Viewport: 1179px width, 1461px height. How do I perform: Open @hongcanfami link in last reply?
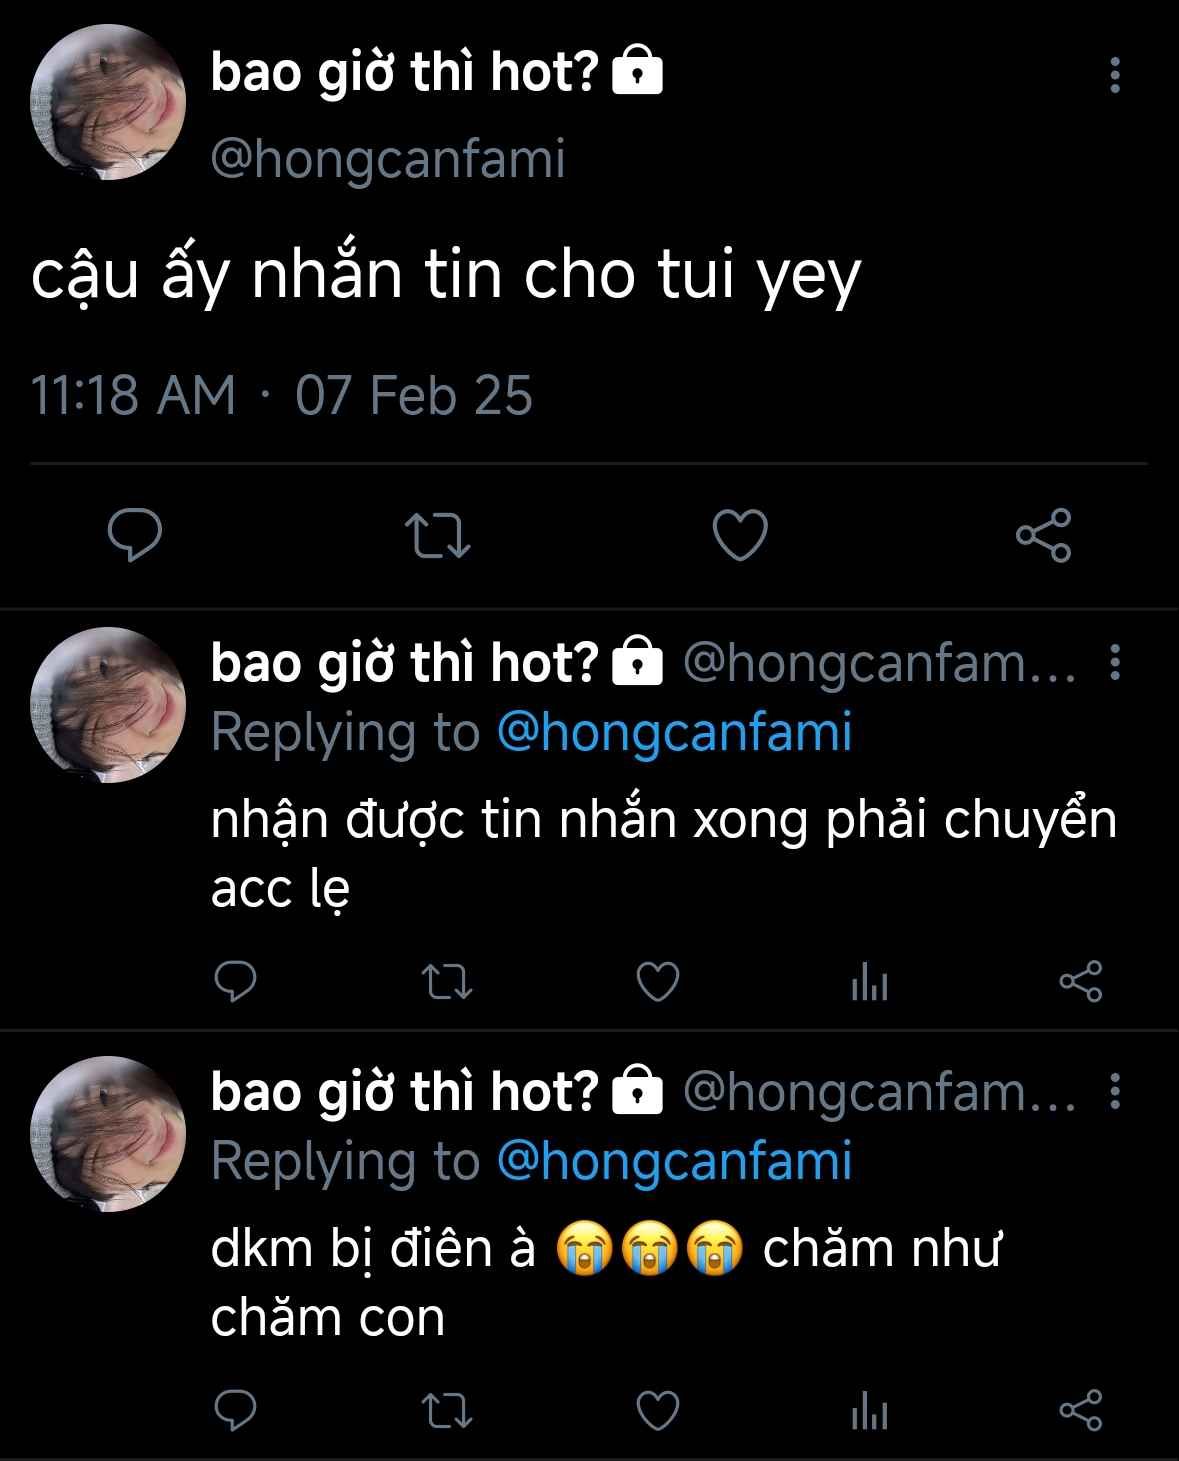(674, 1161)
